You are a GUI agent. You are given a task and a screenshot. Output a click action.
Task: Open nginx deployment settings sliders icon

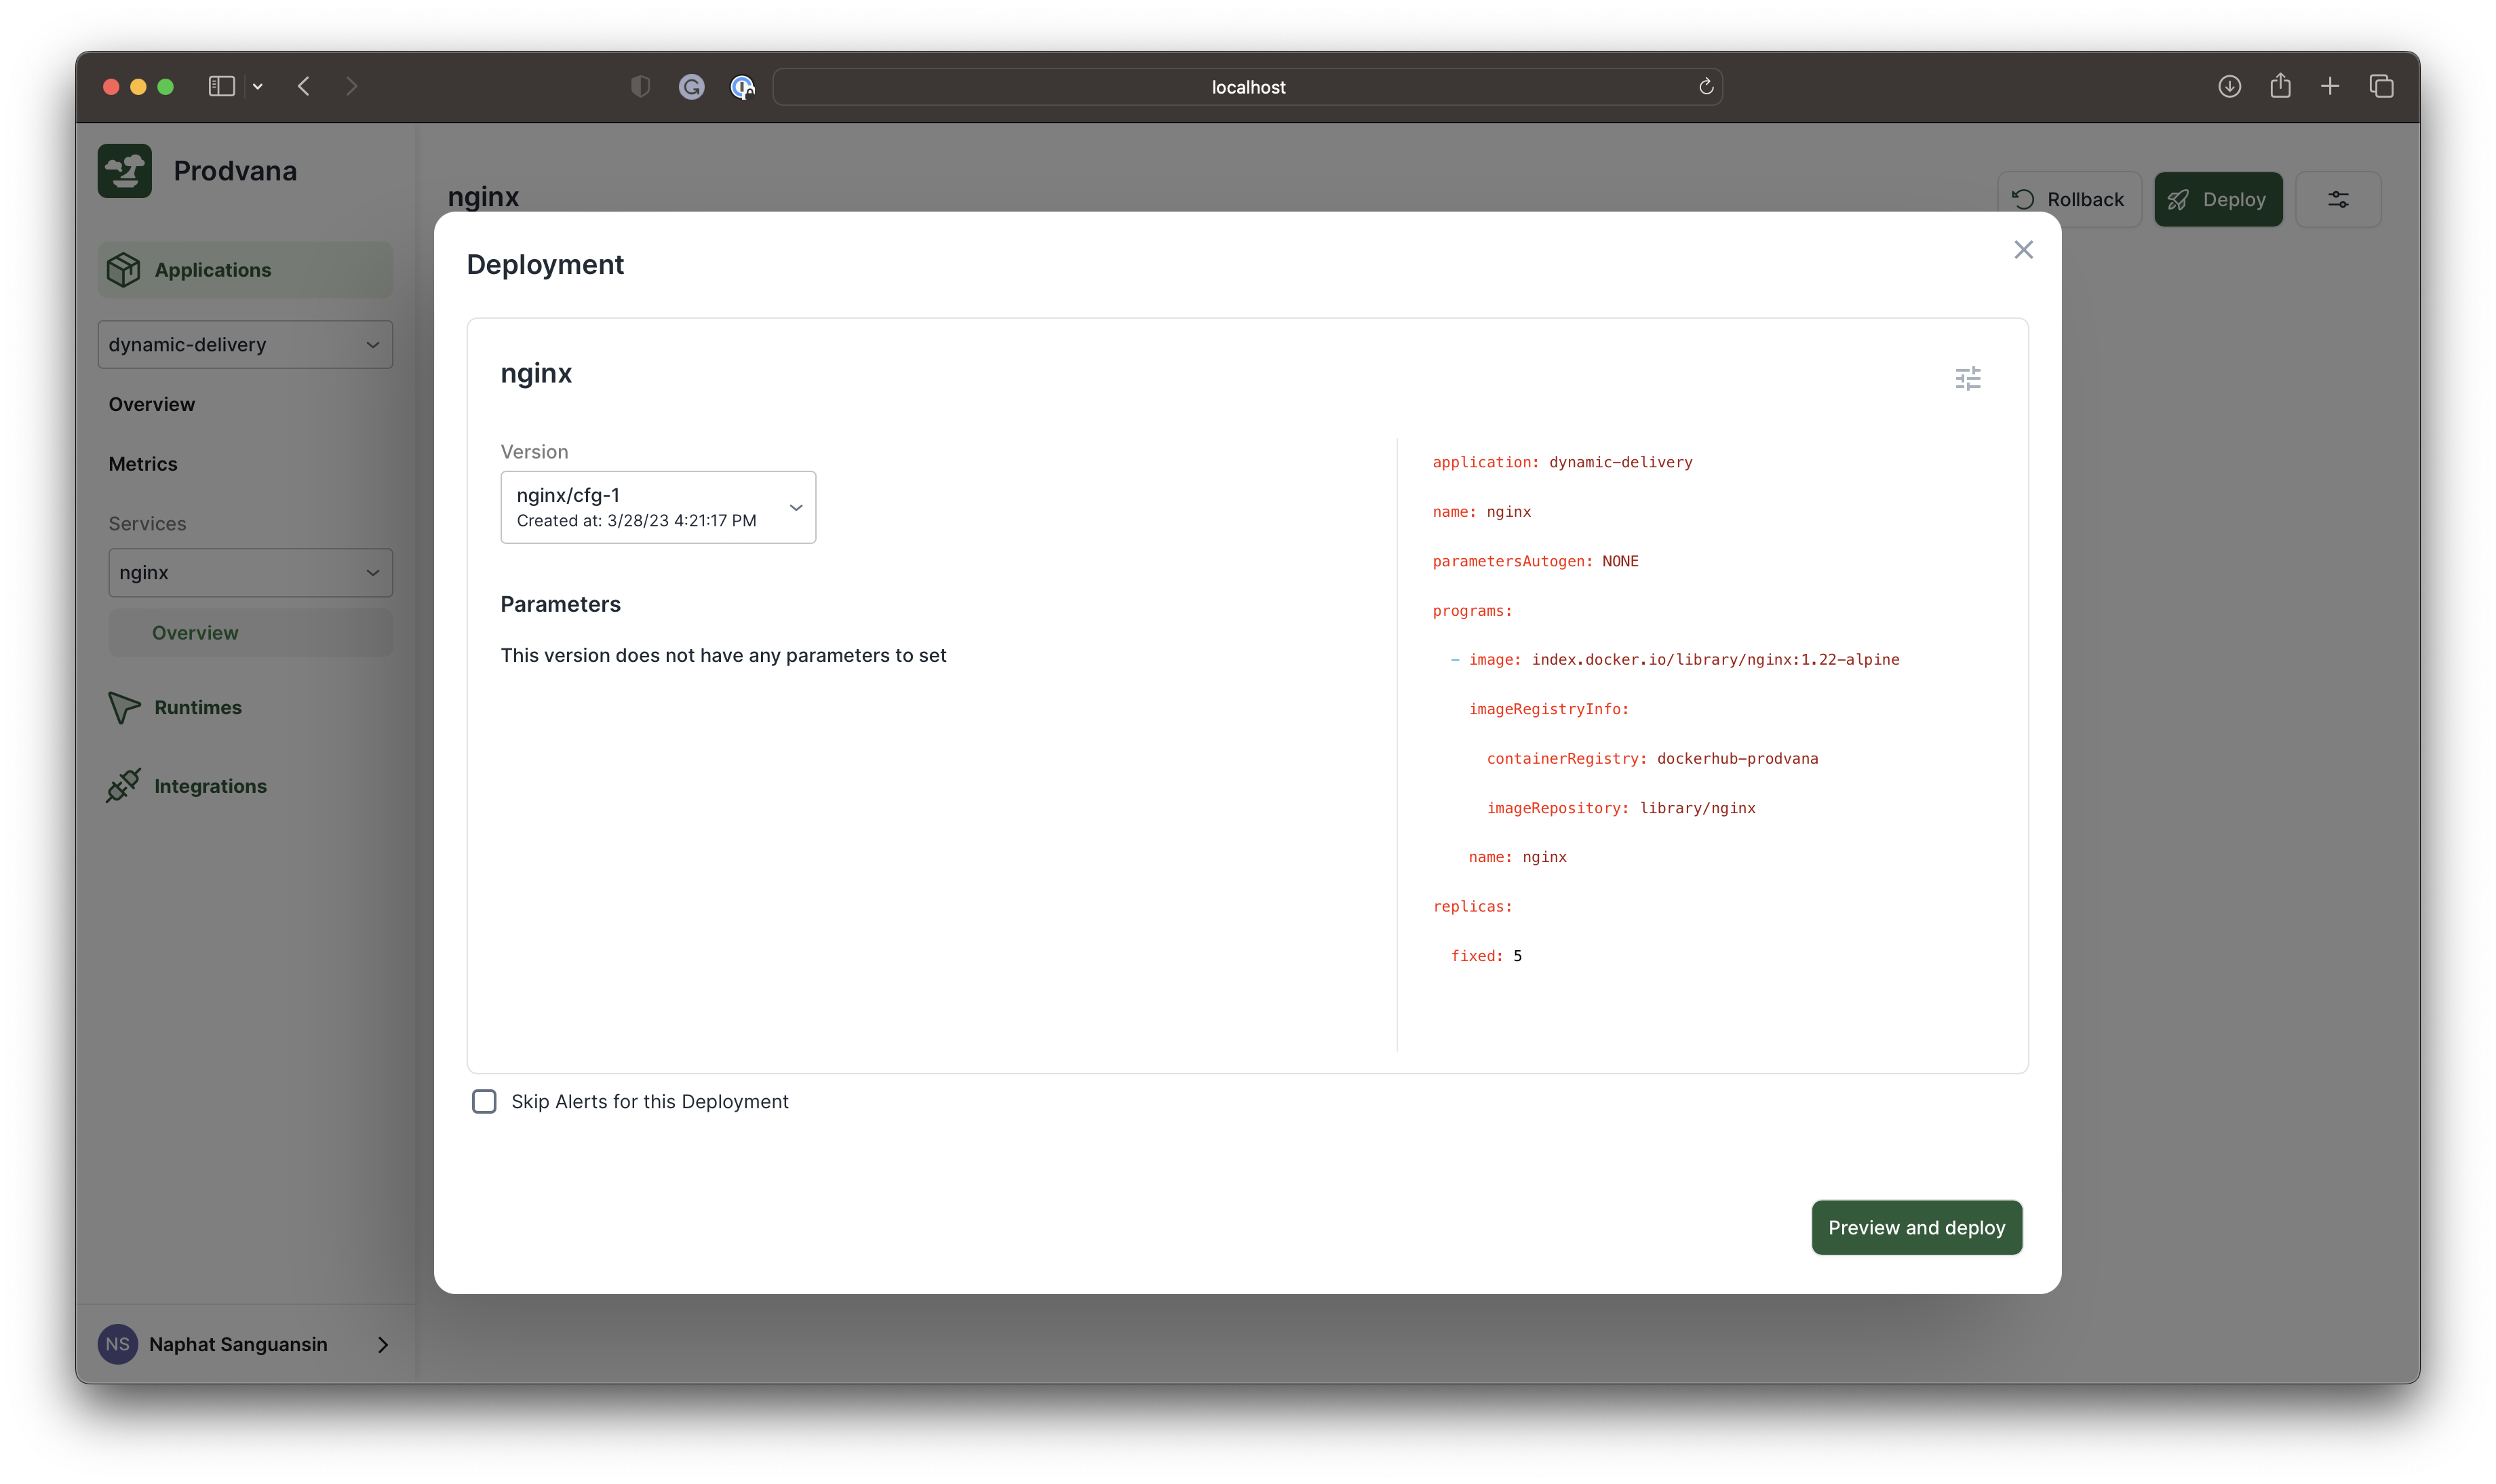point(1967,379)
